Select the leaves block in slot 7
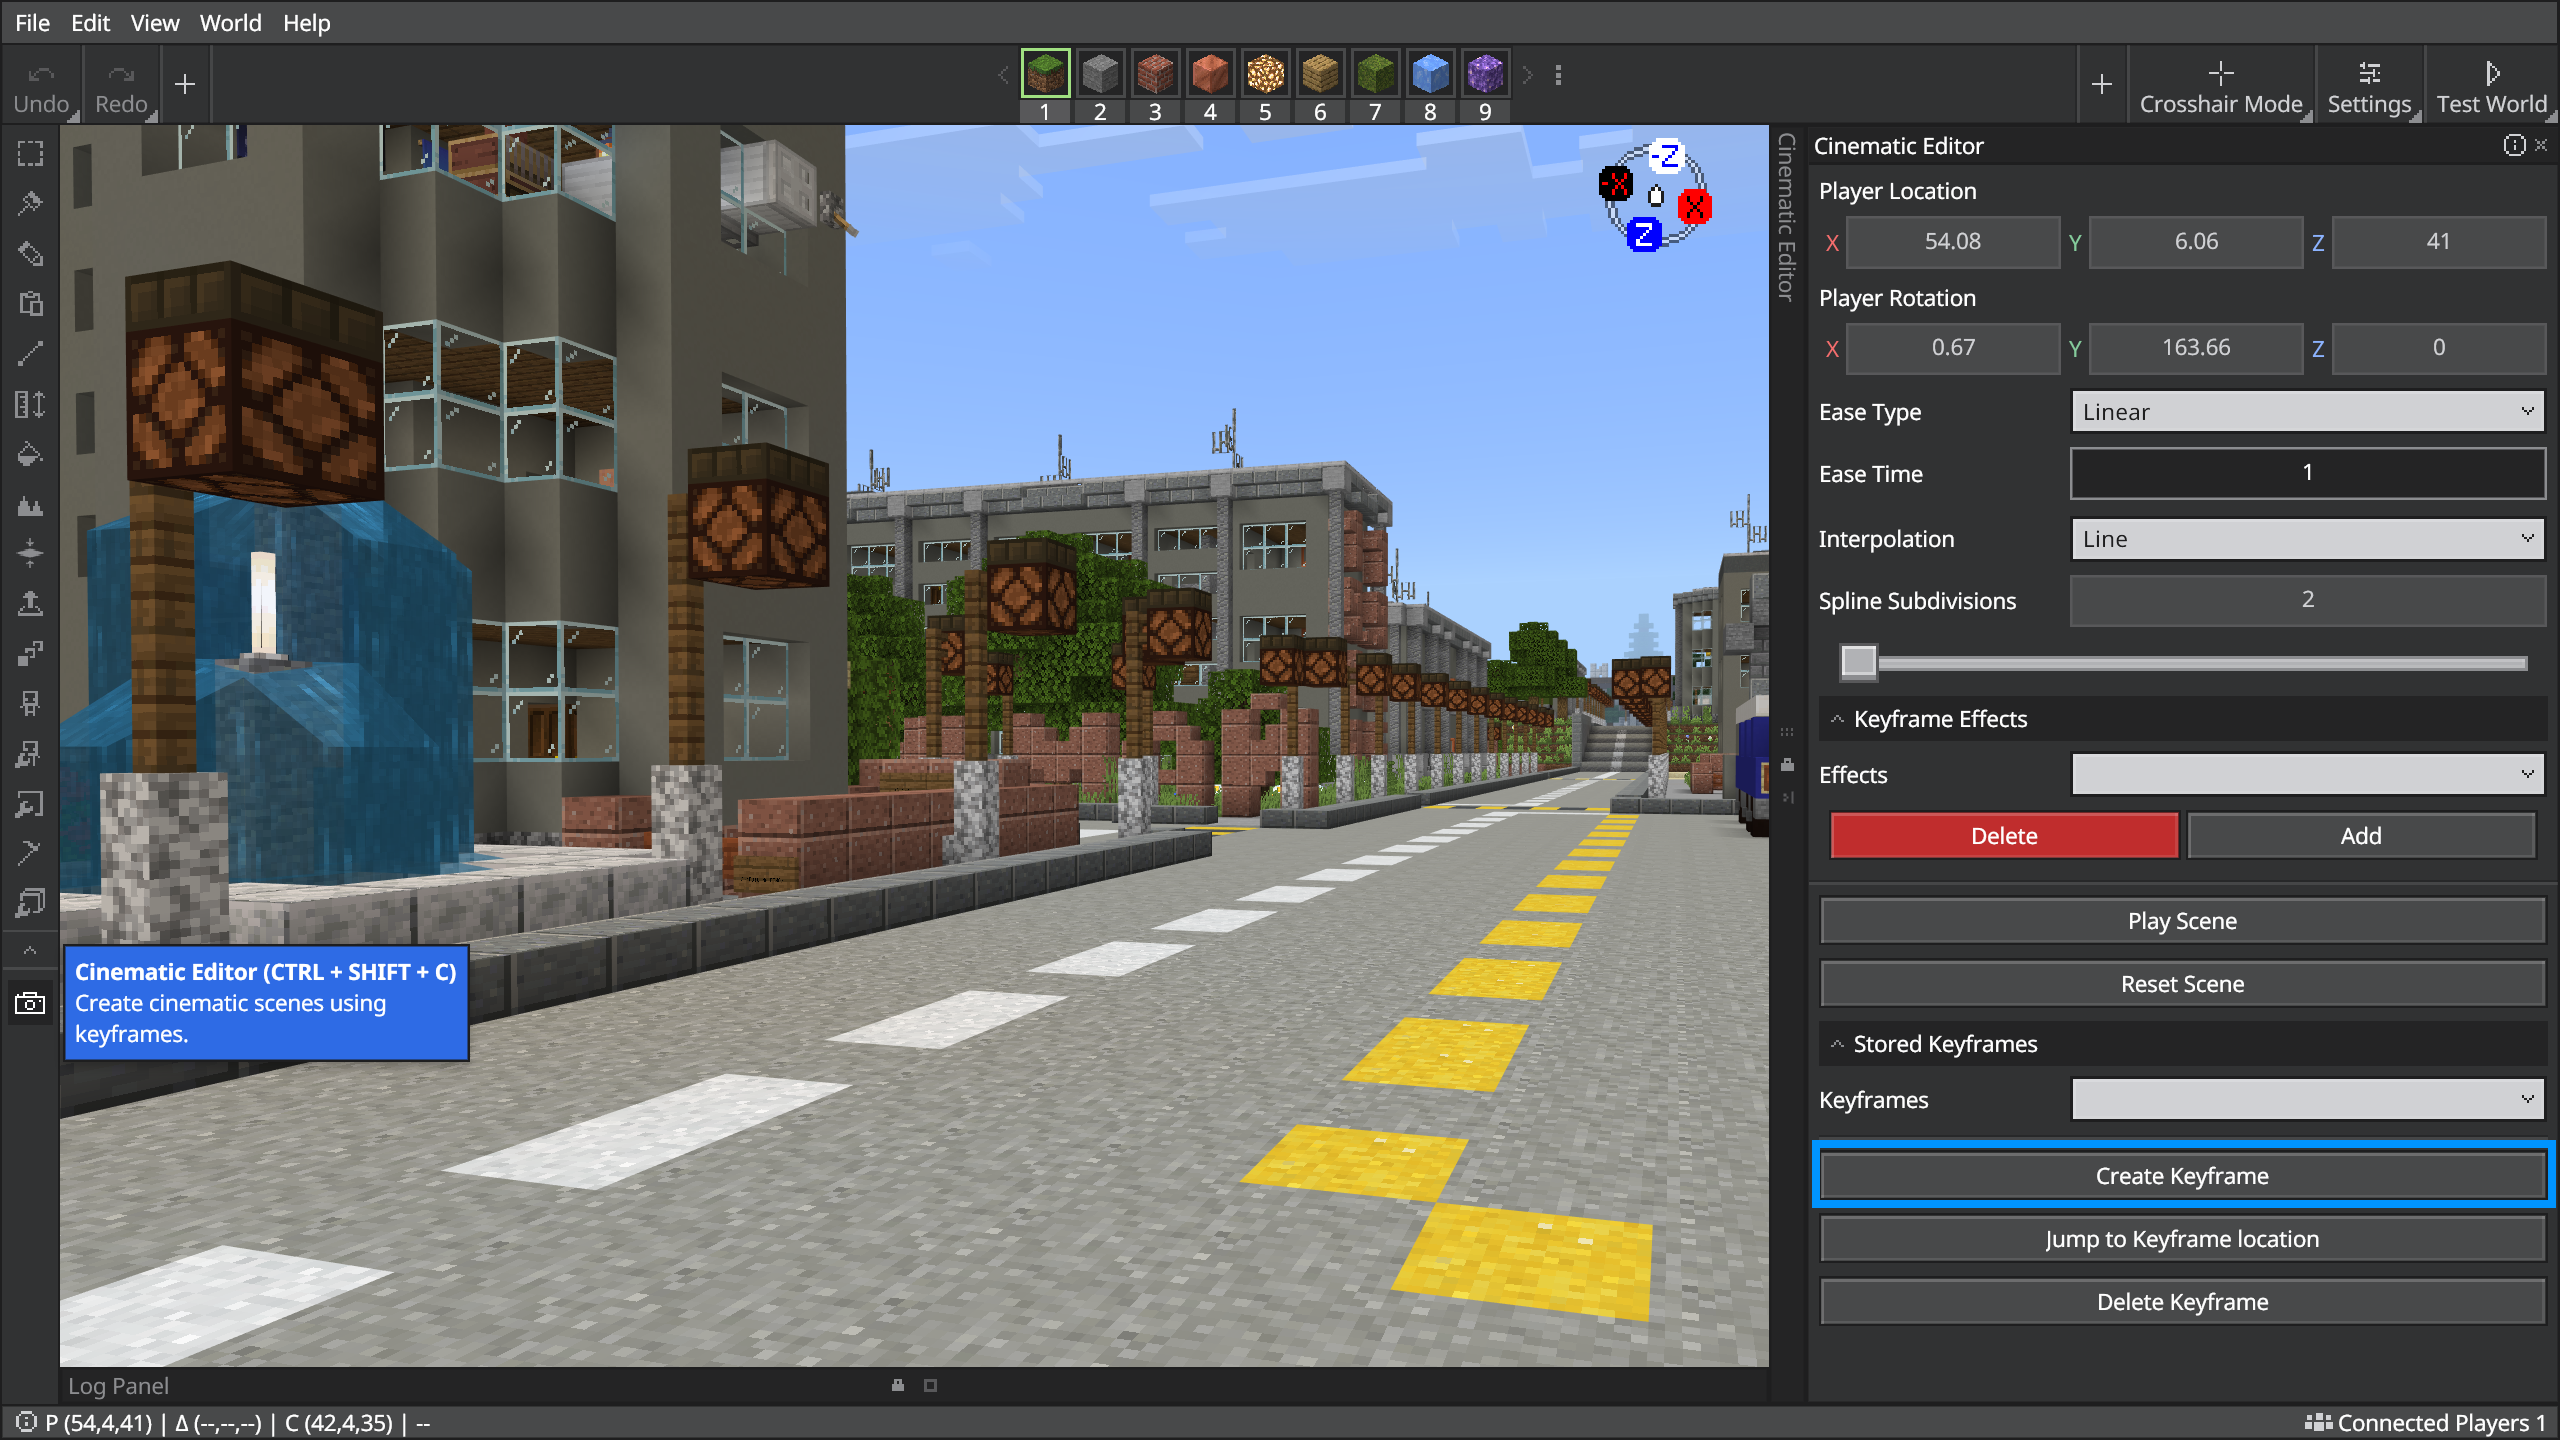 (x=1375, y=73)
